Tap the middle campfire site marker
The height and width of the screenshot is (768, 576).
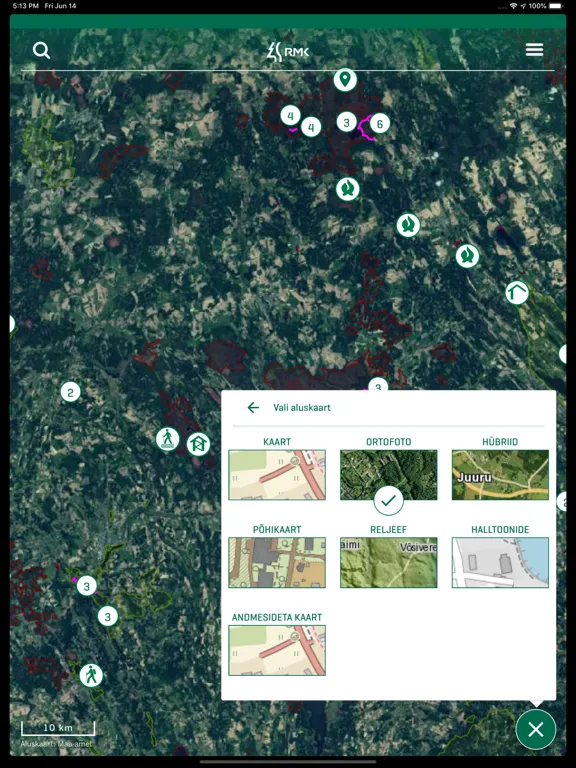tap(408, 225)
